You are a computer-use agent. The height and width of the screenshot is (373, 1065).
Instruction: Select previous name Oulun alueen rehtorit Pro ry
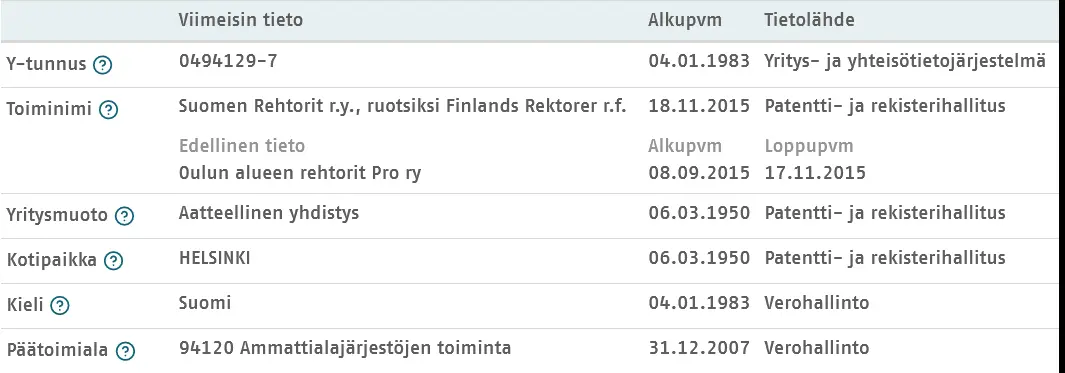click(300, 173)
